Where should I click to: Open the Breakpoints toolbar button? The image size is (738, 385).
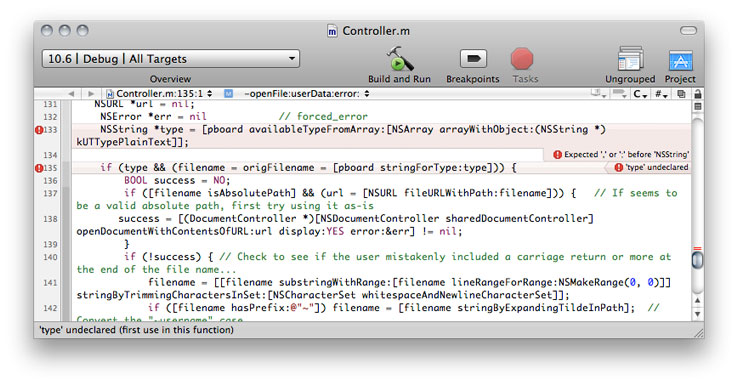(473, 59)
